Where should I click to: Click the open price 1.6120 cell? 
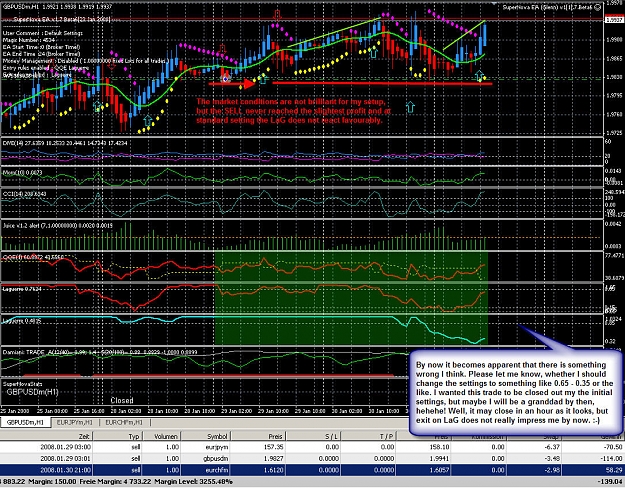tap(273, 470)
